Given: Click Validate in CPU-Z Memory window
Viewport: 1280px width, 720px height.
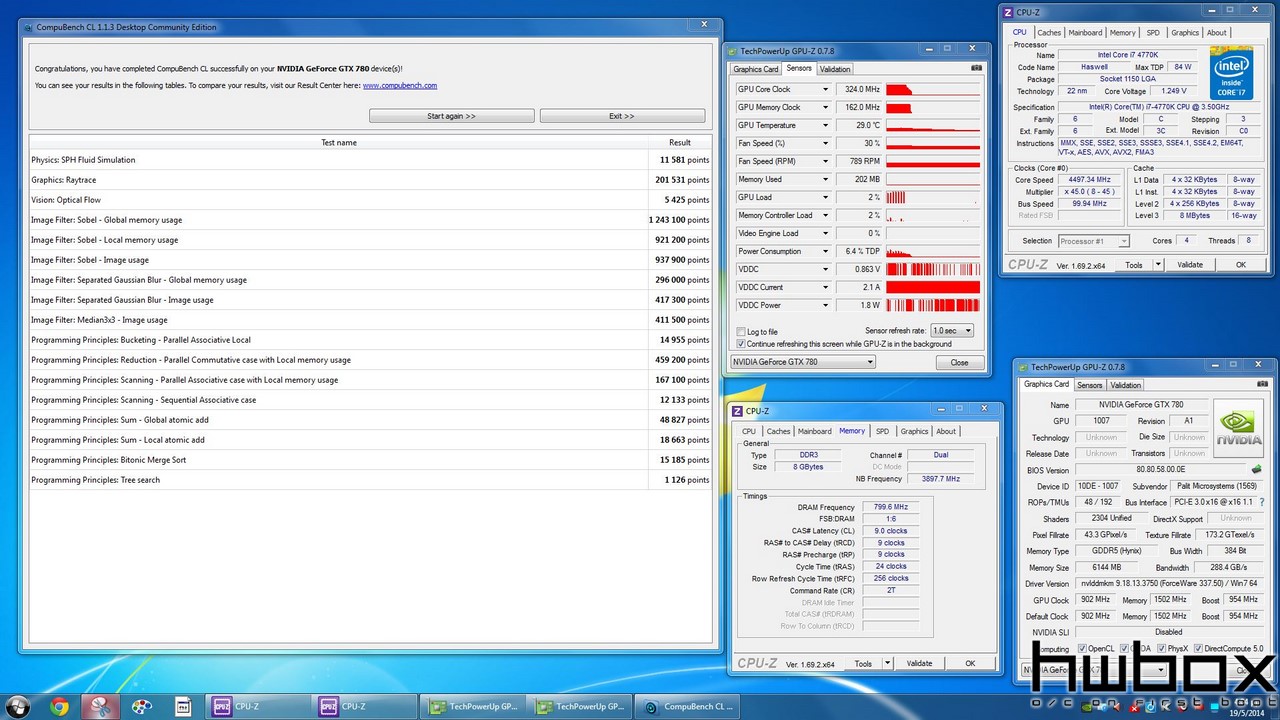Looking at the screenshot, I should click(x=919, y=663).
